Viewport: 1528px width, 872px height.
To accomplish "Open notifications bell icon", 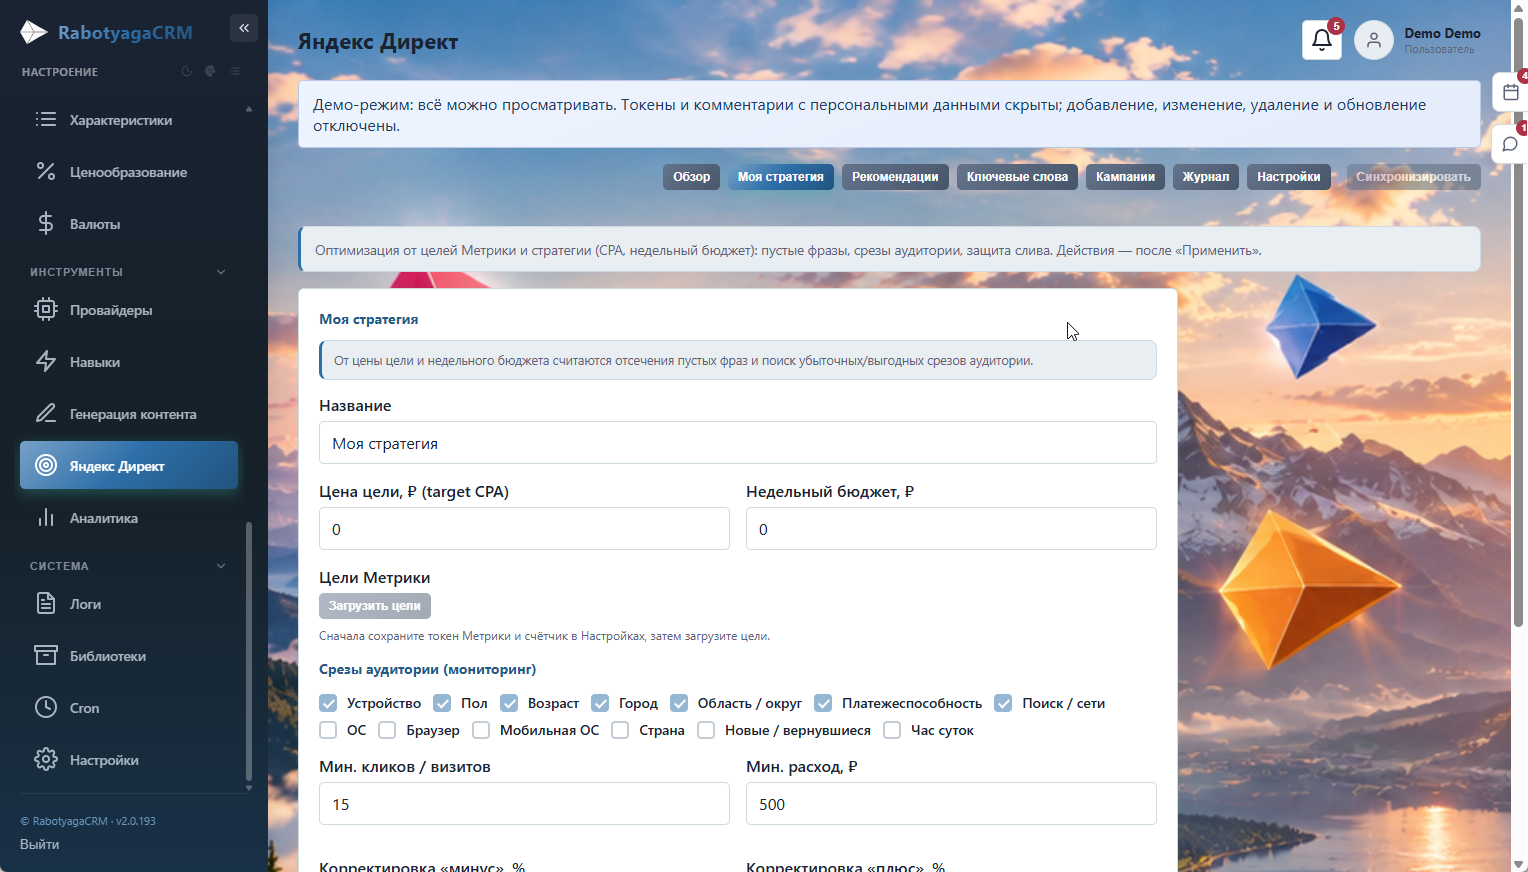I will 1322,40.
